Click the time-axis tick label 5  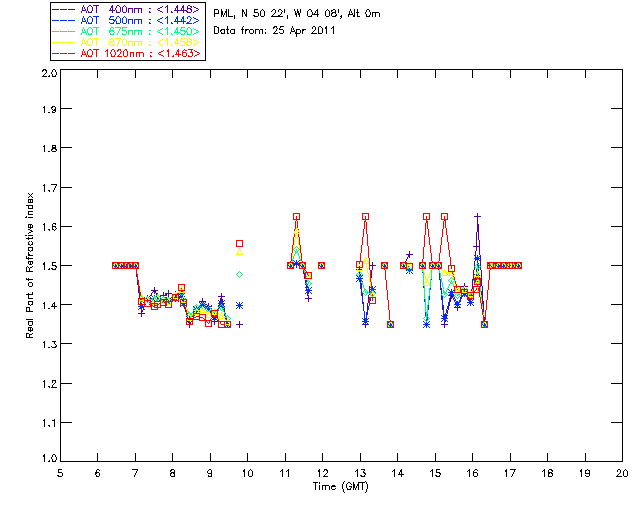[60, 473]
